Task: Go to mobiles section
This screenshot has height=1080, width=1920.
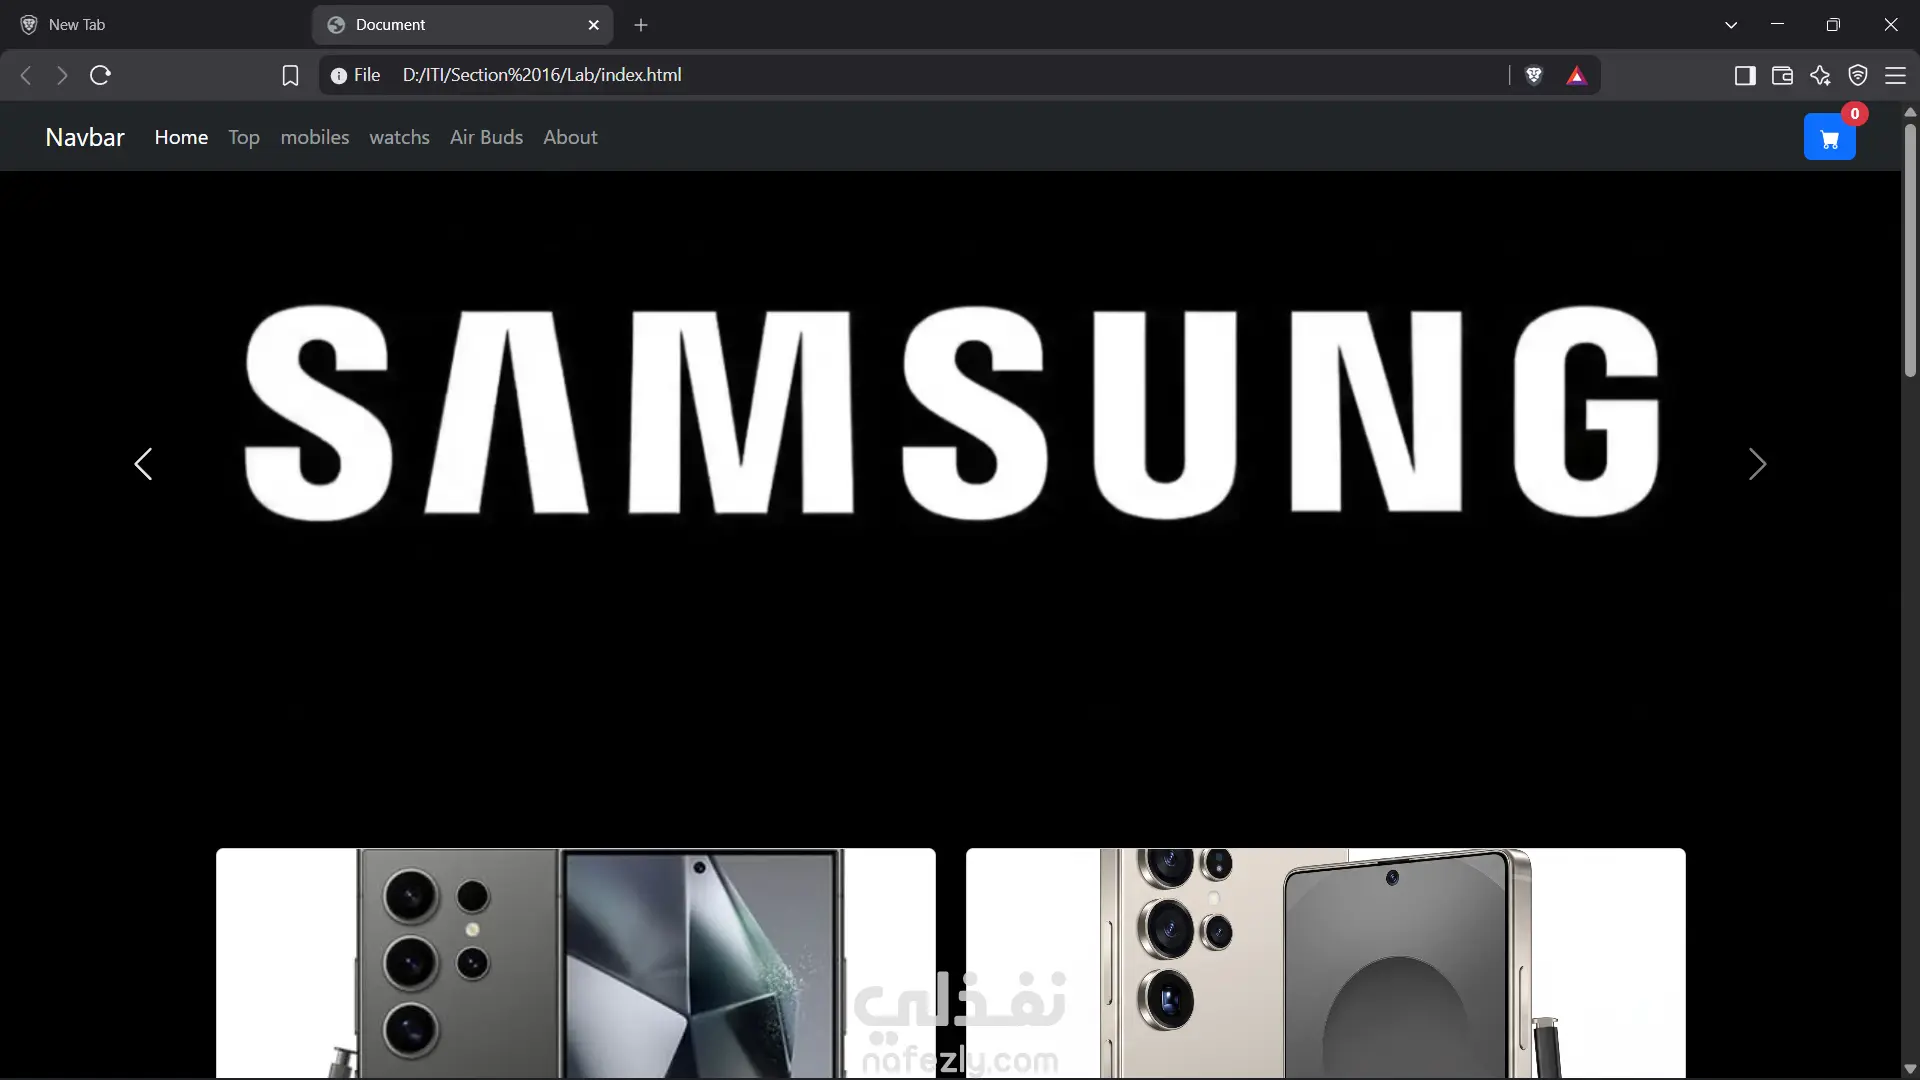Action: [315, 137]
